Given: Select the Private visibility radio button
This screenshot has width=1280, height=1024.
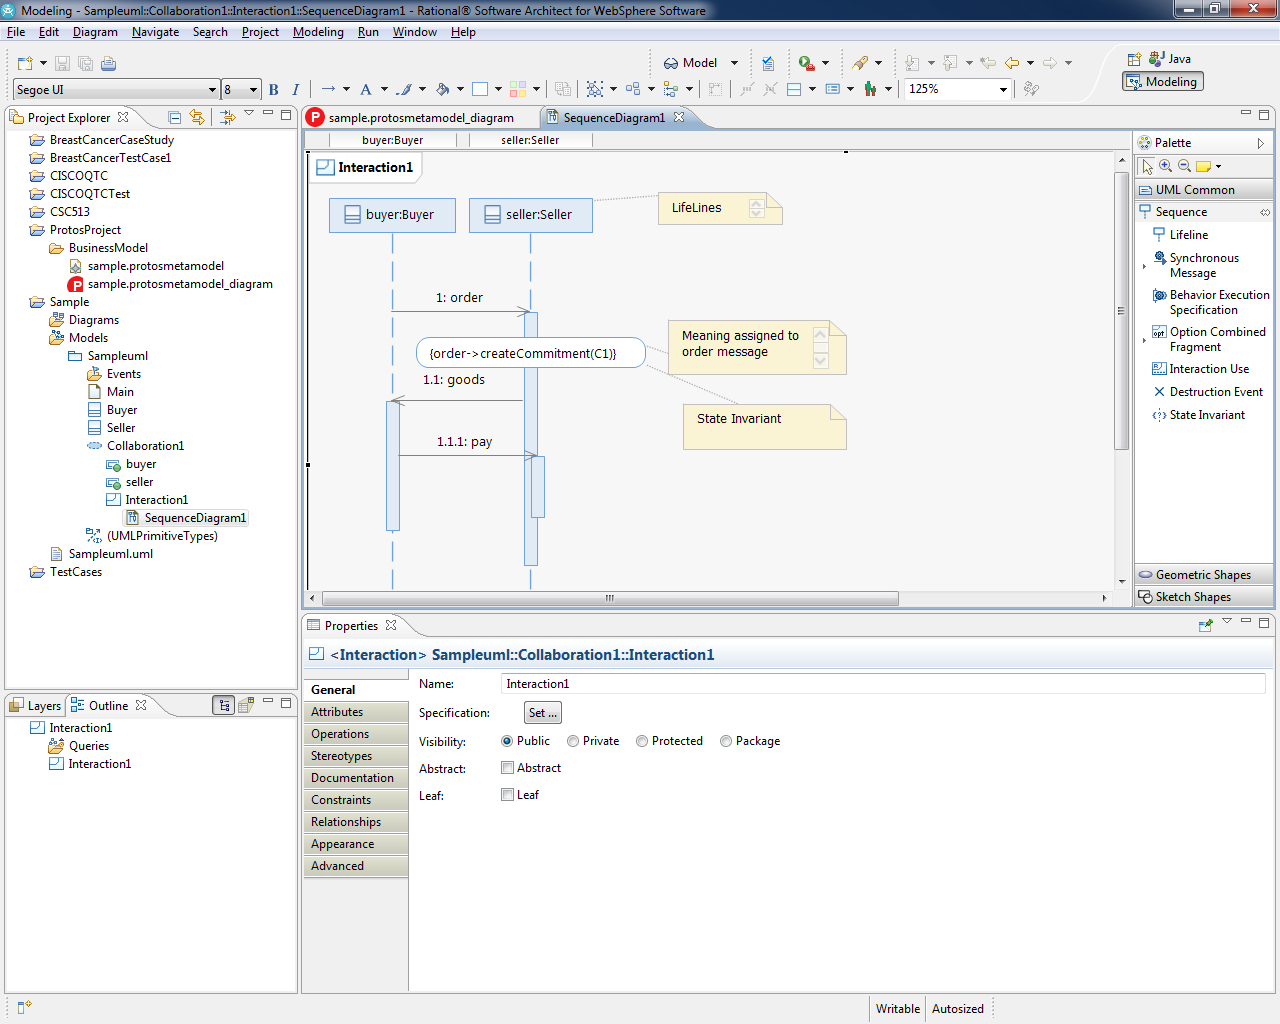Looking at the screenshot, I should [x=573, y=741].
